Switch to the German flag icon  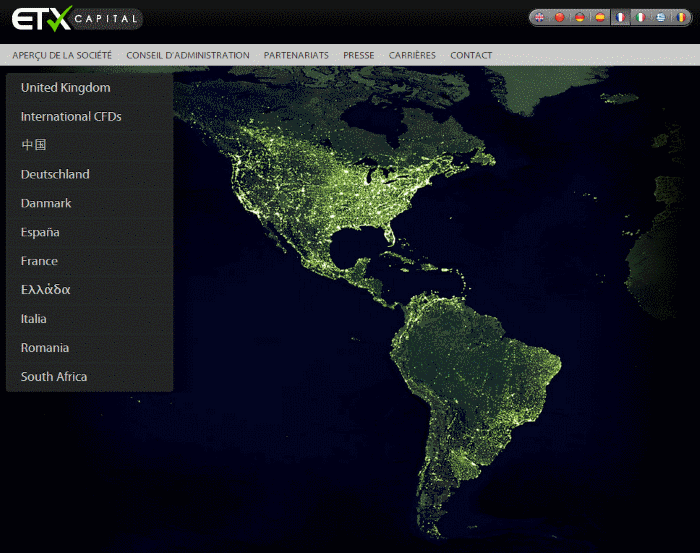coord(579,17)
